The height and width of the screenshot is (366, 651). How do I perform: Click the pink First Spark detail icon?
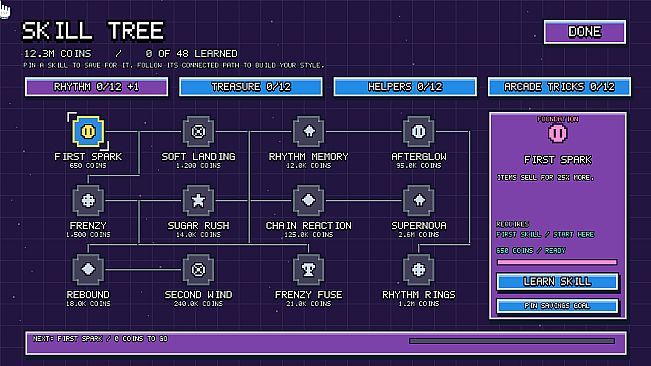(x=558, y=133)
